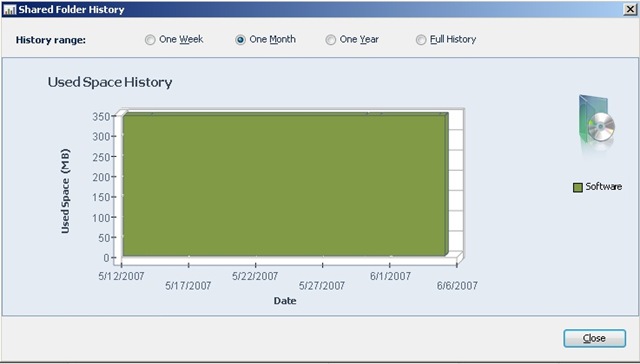Switch to the Full History range
The image size is (640, 364).
point(421,40)
